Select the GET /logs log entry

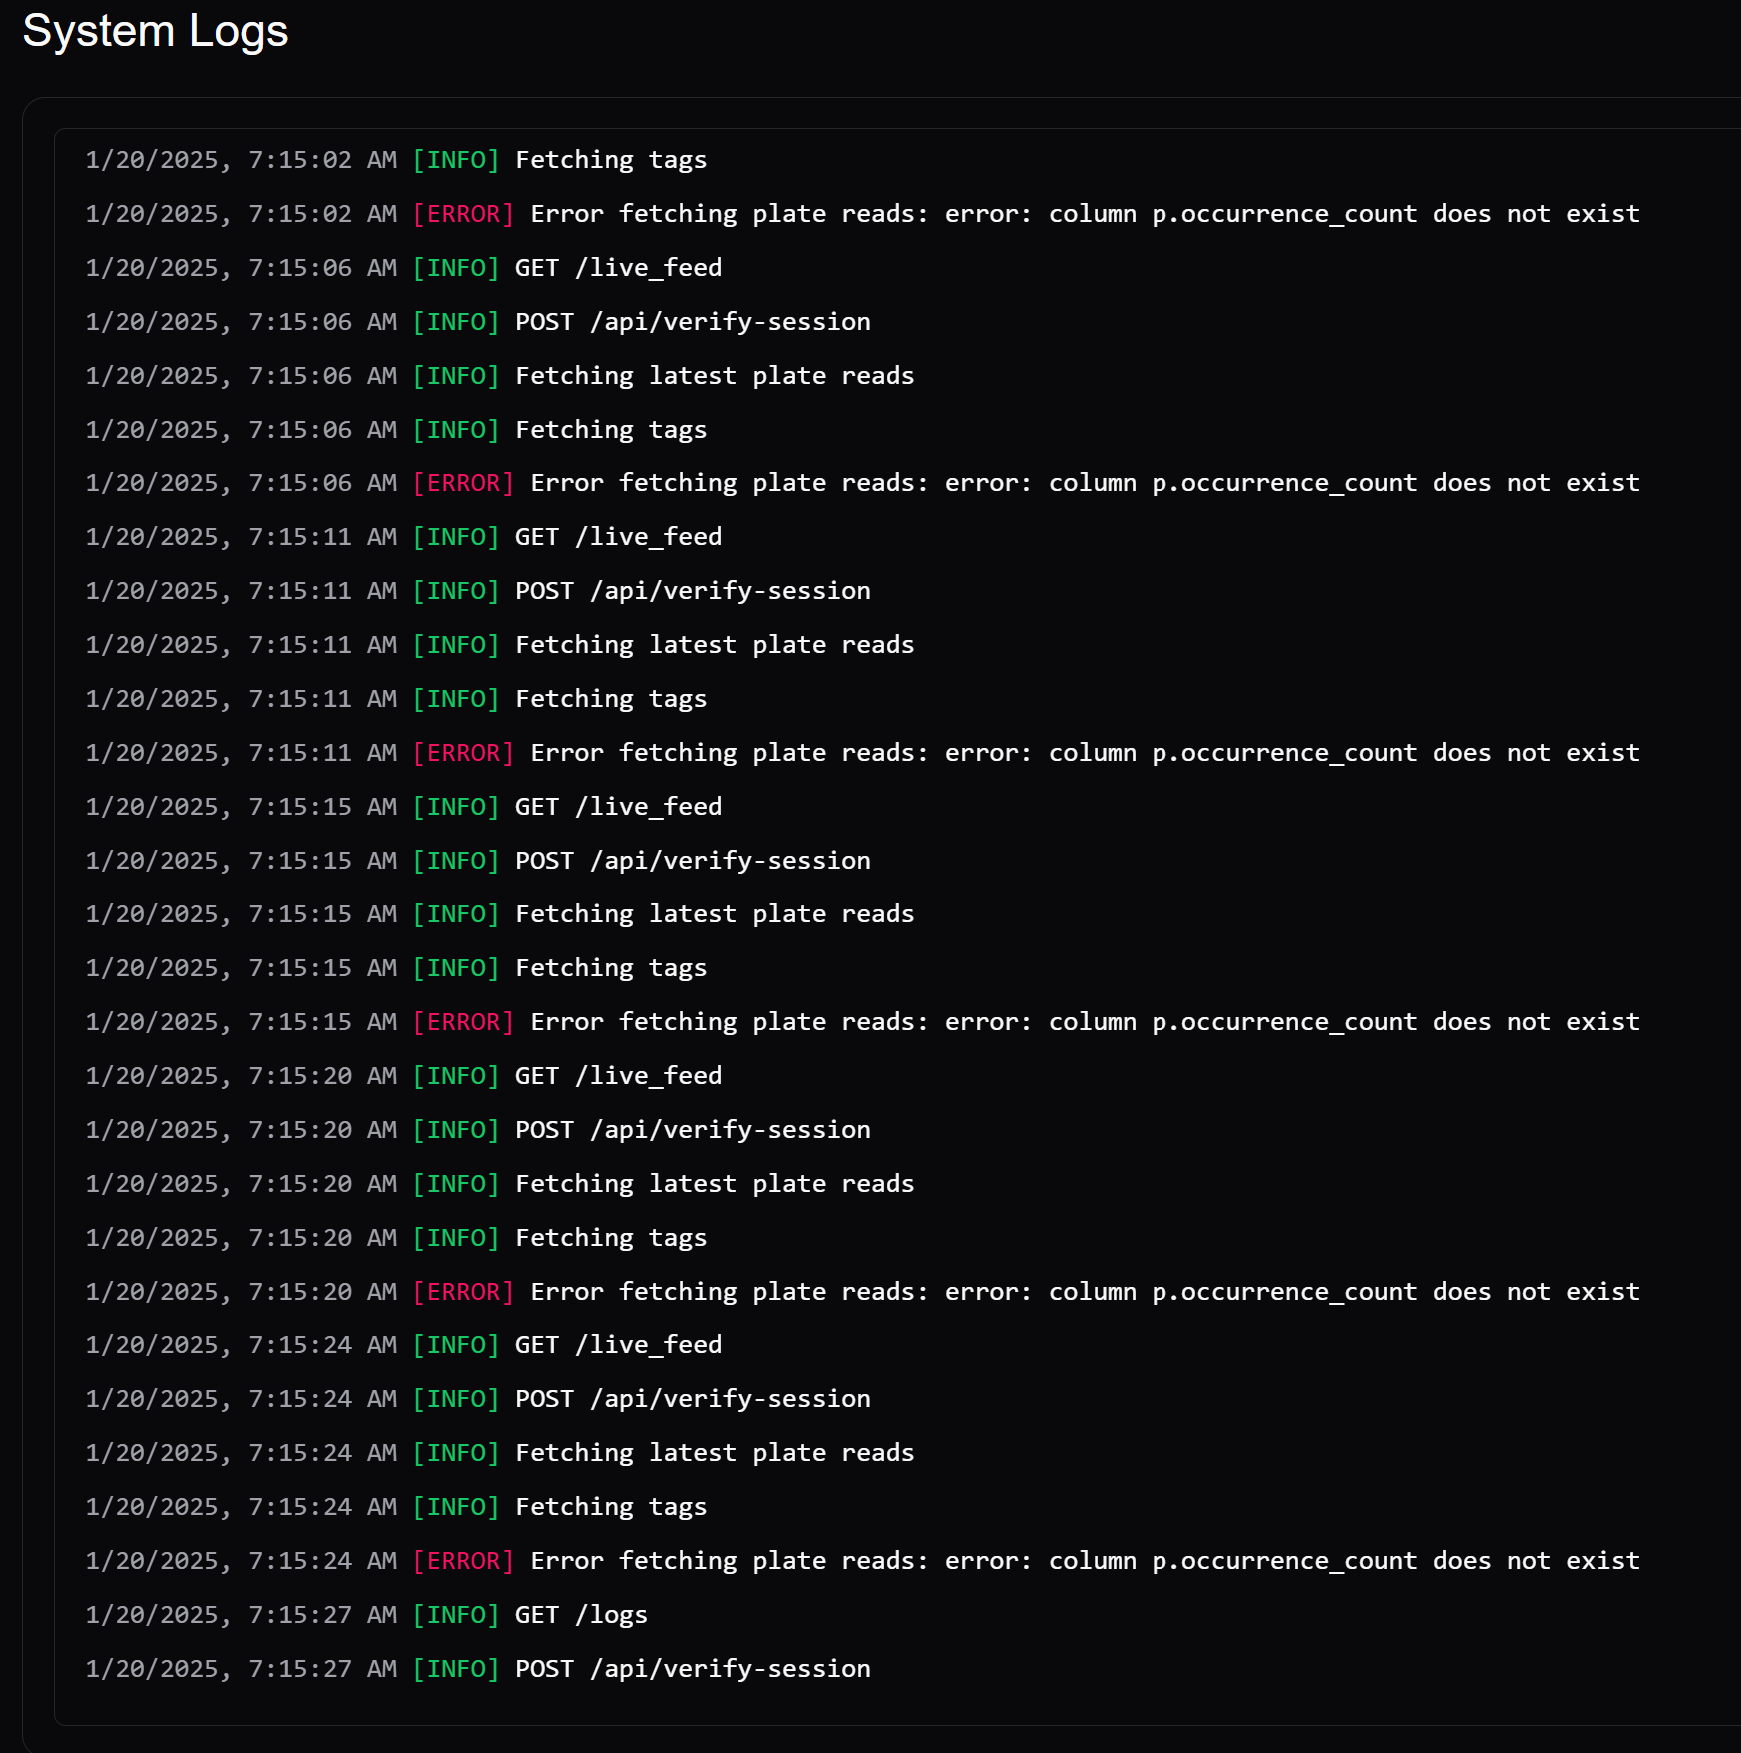pyautogui.click(x=580, y=1615)
